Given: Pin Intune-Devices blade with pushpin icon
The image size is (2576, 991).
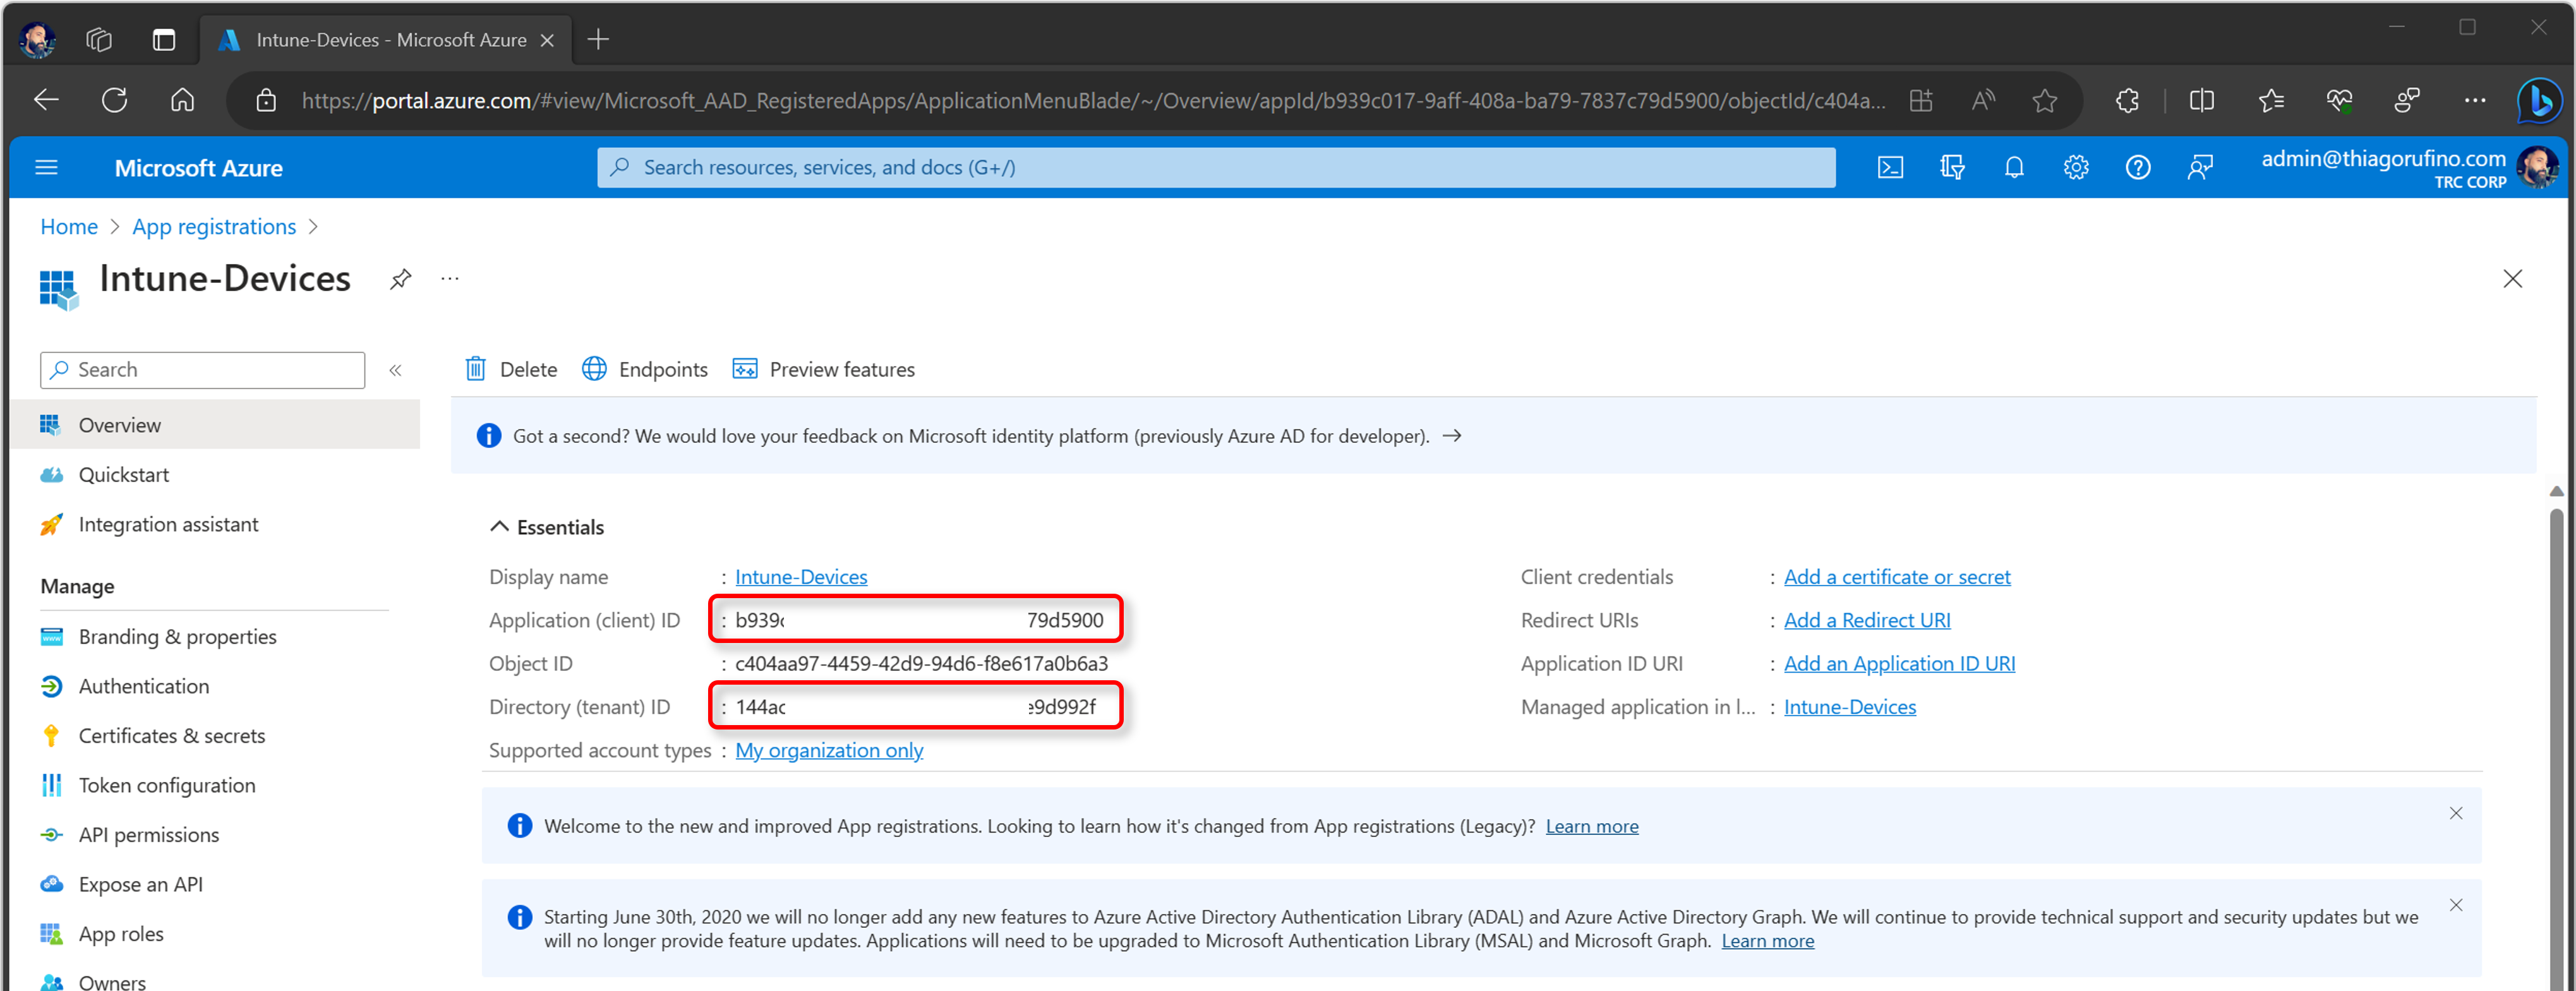Looking at the screenshot, I should [x=400, y=279].
